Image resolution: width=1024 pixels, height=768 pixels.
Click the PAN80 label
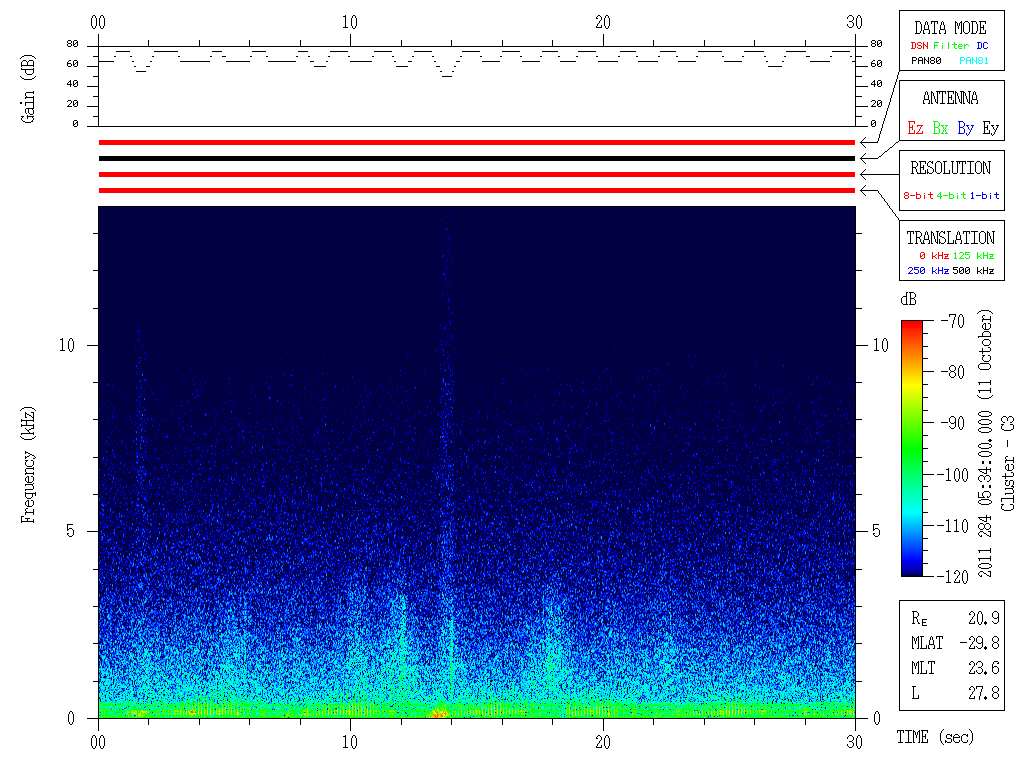coord(926,61)
